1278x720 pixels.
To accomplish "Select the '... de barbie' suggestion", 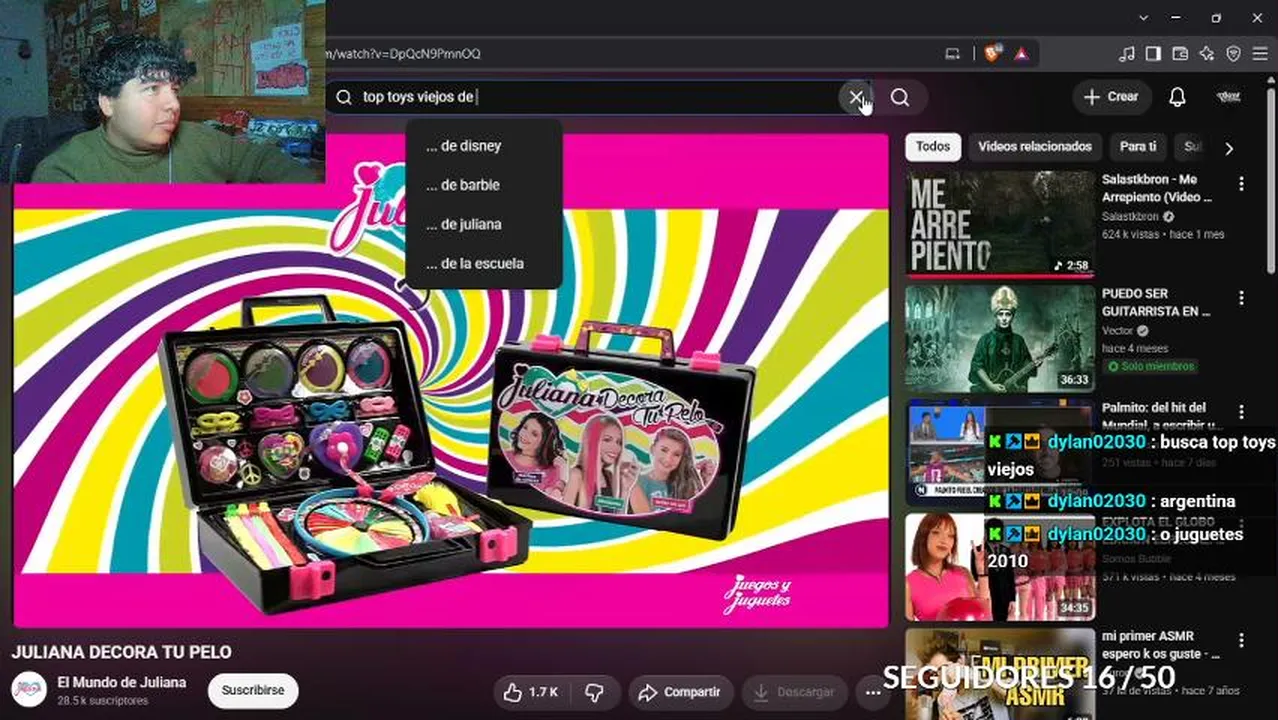I will click(x=484, y=185).
